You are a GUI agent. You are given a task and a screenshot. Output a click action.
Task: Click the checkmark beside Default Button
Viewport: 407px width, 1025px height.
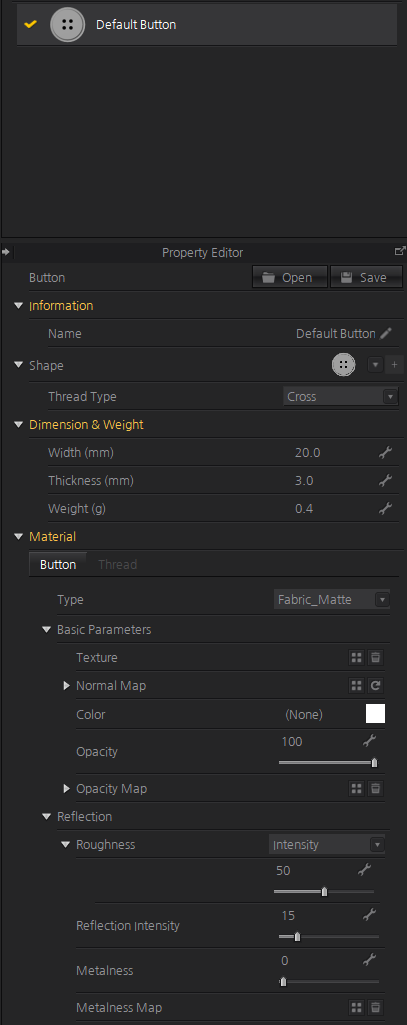(x=30, y=24)
